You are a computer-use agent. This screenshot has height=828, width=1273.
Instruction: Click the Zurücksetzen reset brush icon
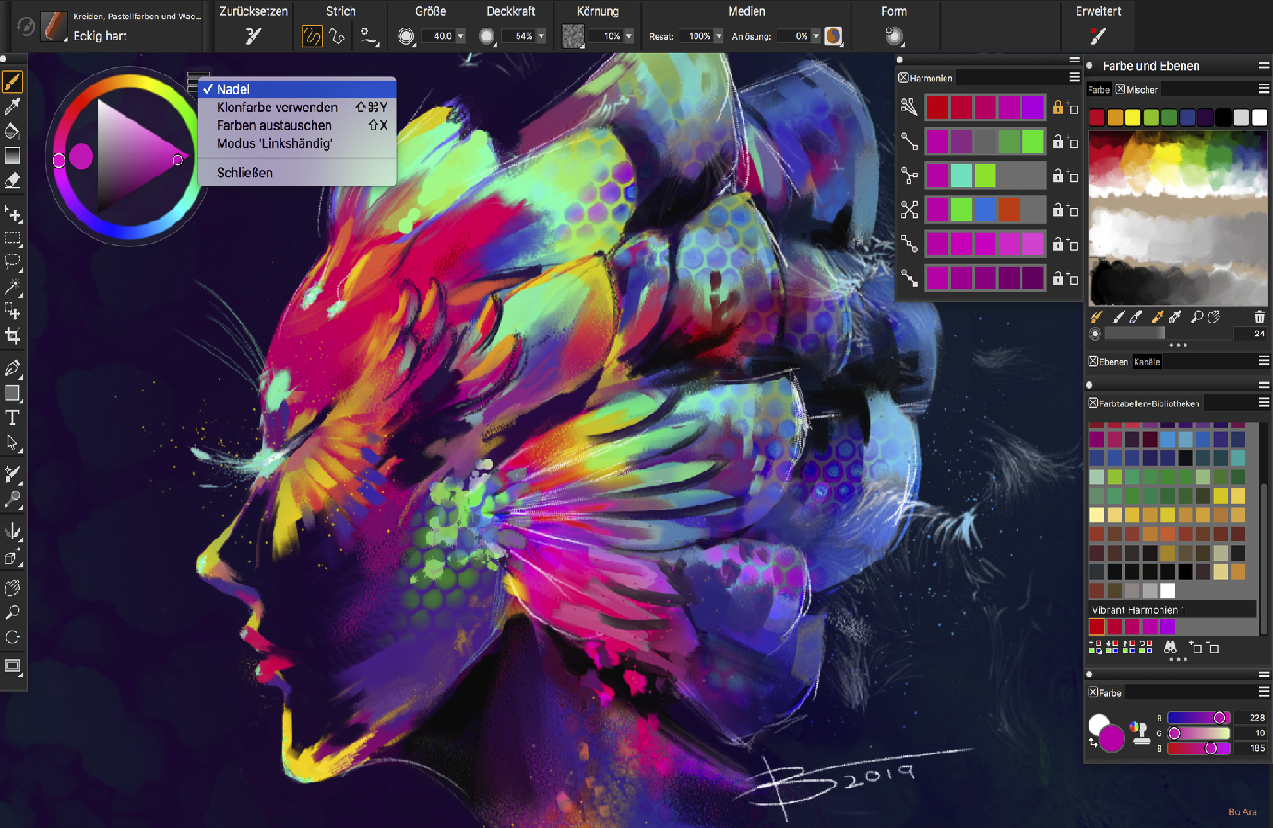tap(253, 36)
